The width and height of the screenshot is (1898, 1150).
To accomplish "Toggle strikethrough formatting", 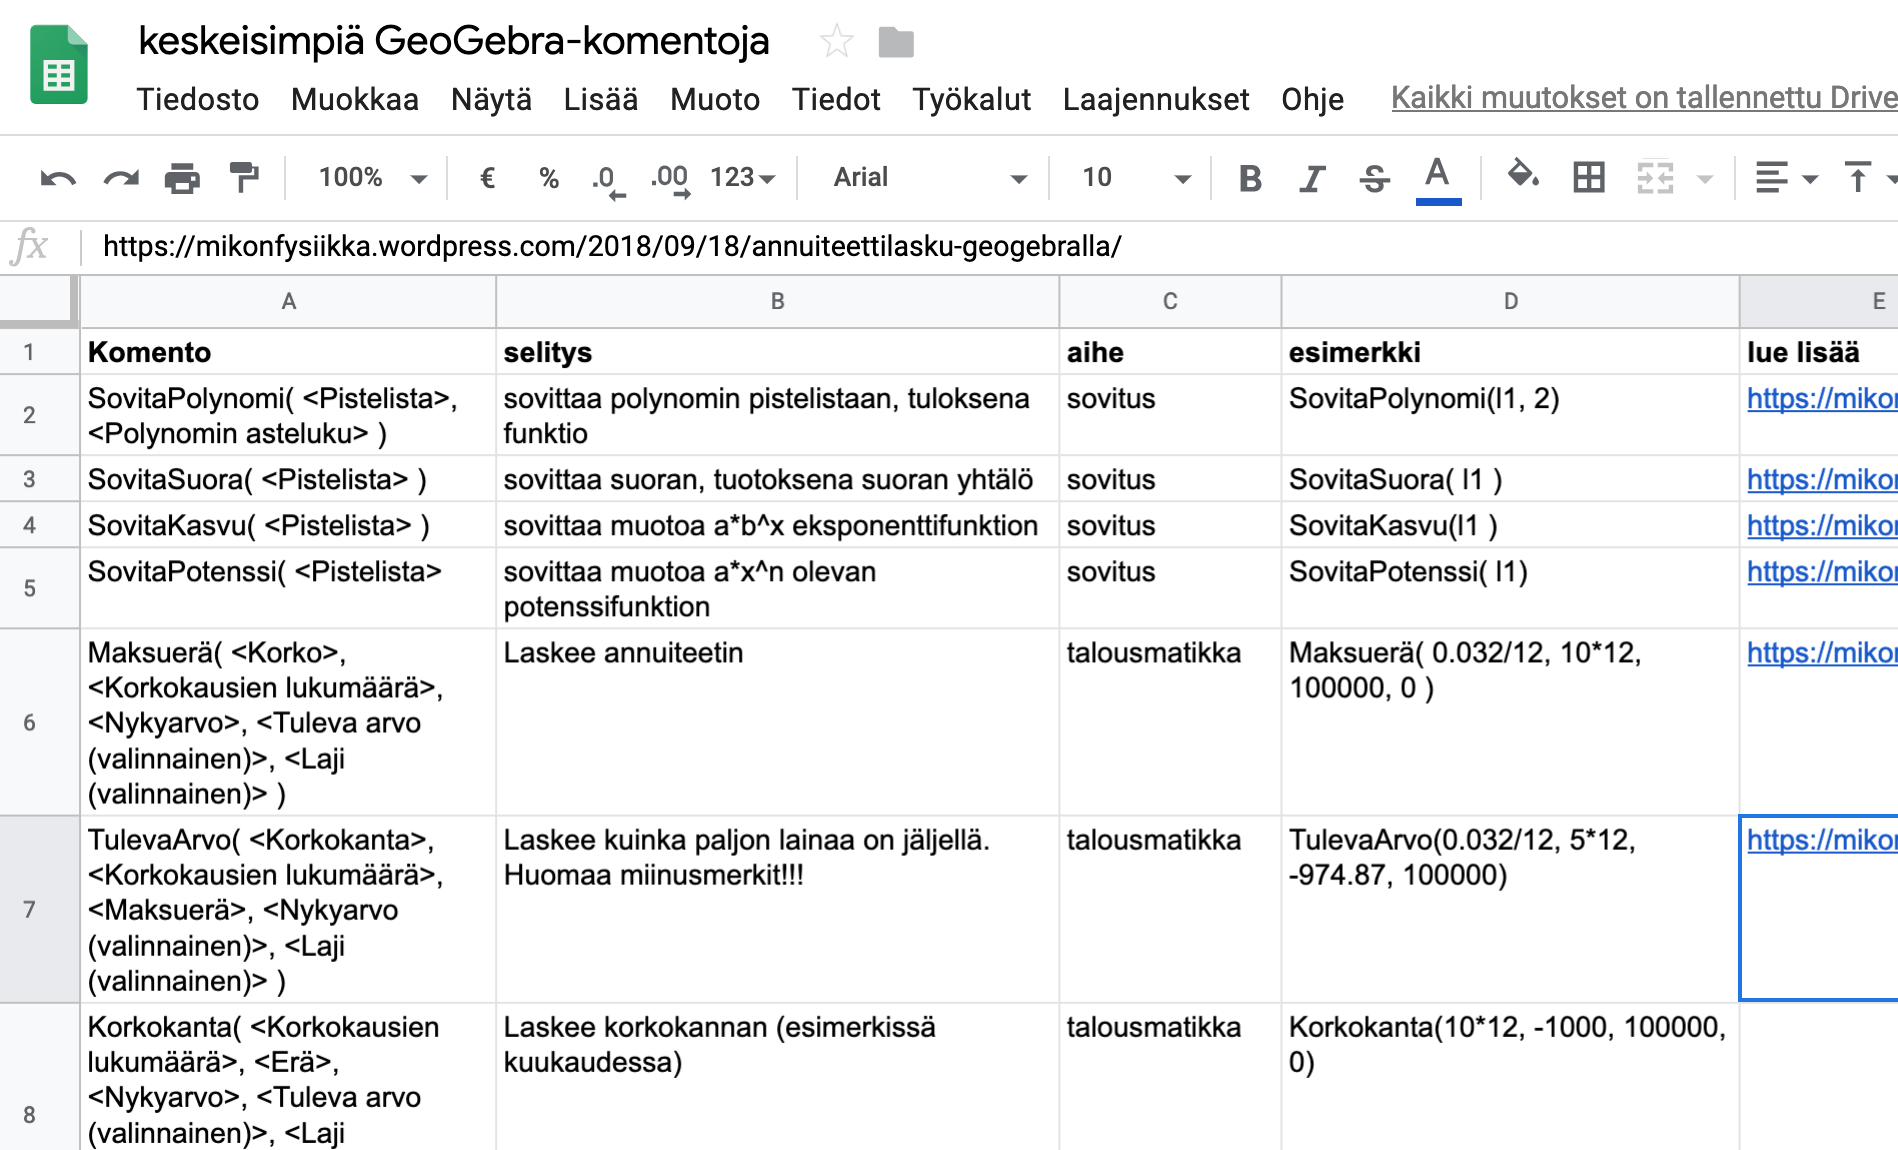I will pos(1374,179).
